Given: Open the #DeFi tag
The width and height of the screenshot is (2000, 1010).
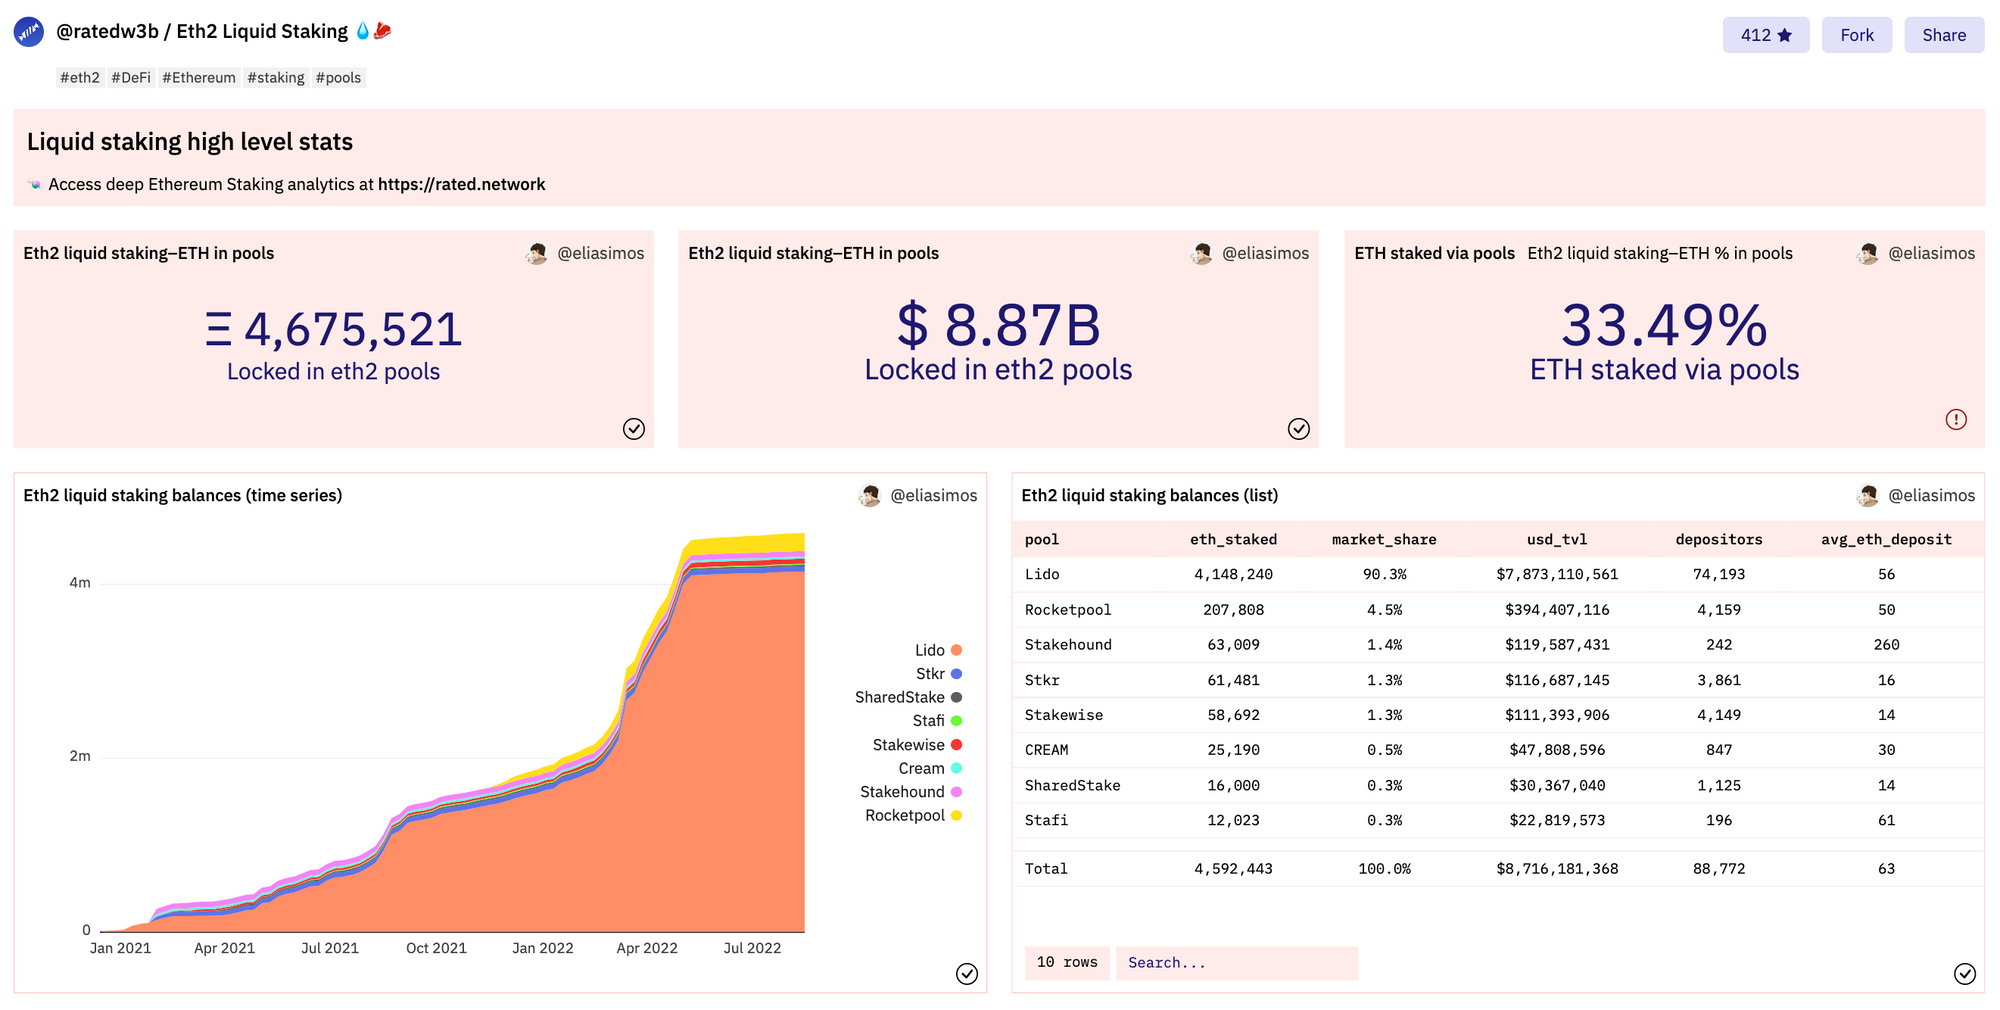Looking at the screenshot, I should coord(131,78).
